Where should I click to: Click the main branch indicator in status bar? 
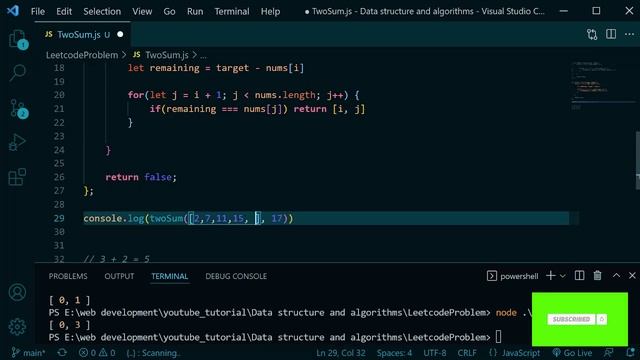click(29, 353)
